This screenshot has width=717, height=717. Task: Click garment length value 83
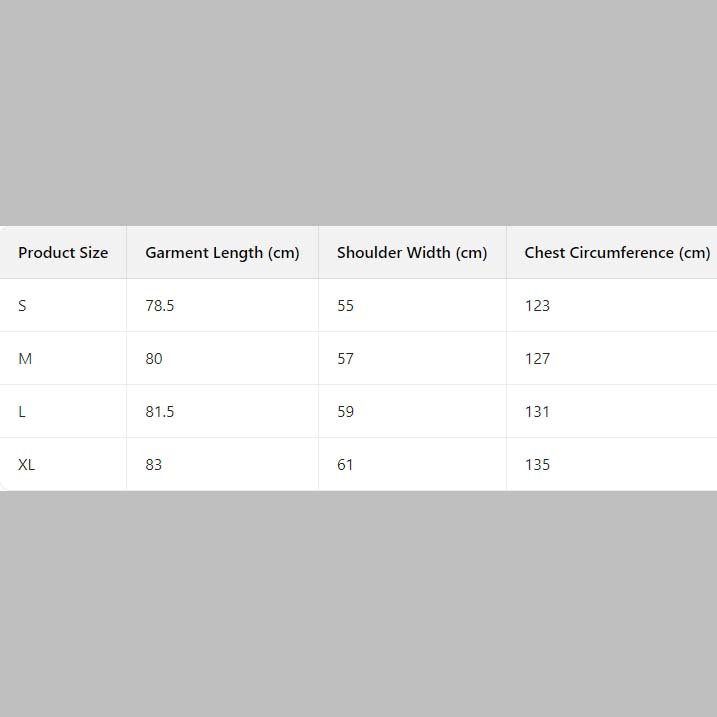[x=154, y=465]
